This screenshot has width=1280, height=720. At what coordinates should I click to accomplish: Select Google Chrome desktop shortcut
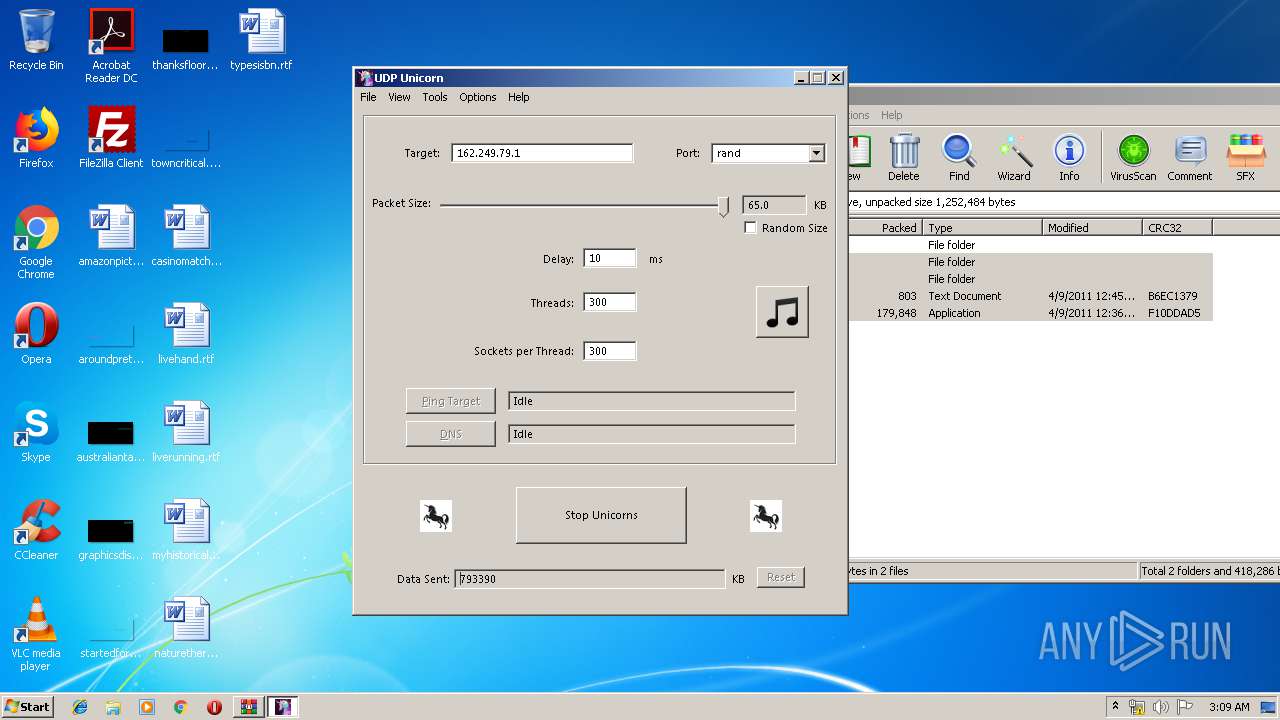click(36, 242)
